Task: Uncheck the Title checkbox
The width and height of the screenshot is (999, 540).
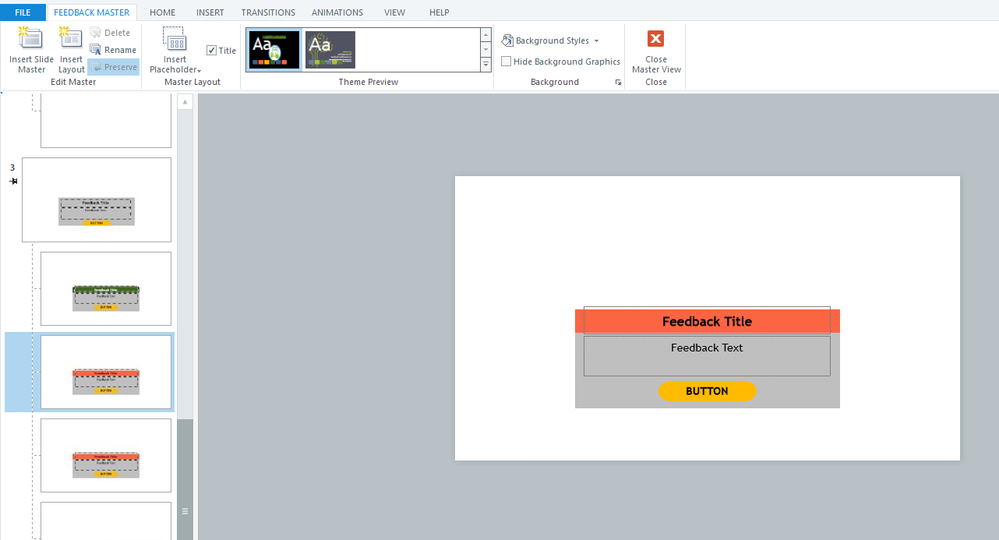Action: [212, 50]
